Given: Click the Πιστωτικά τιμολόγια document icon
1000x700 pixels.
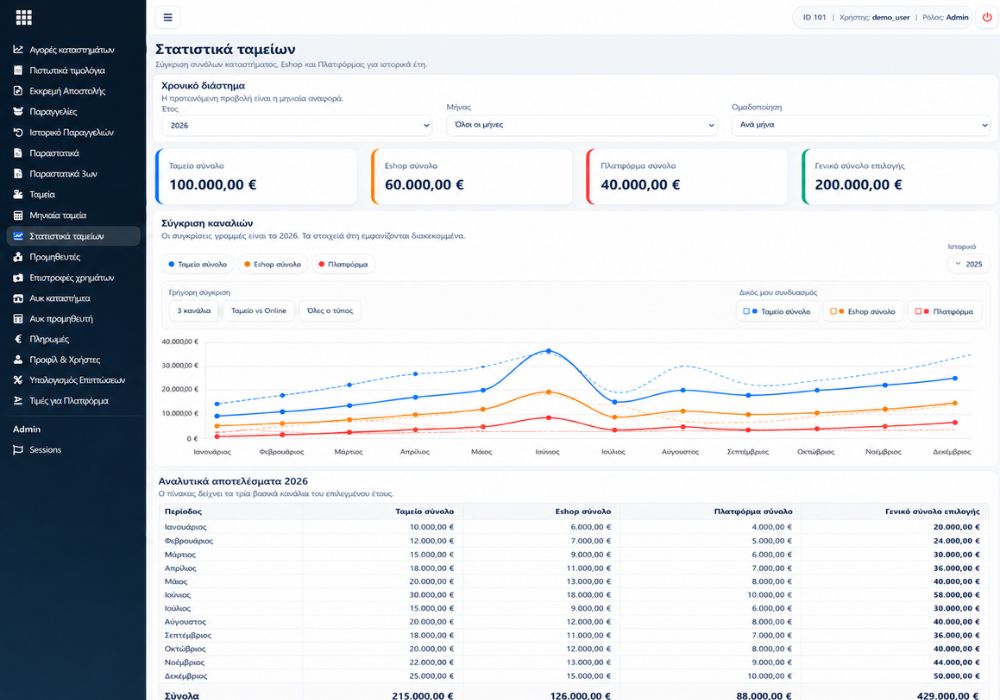Looking at the screenshot, I should 18,70.
